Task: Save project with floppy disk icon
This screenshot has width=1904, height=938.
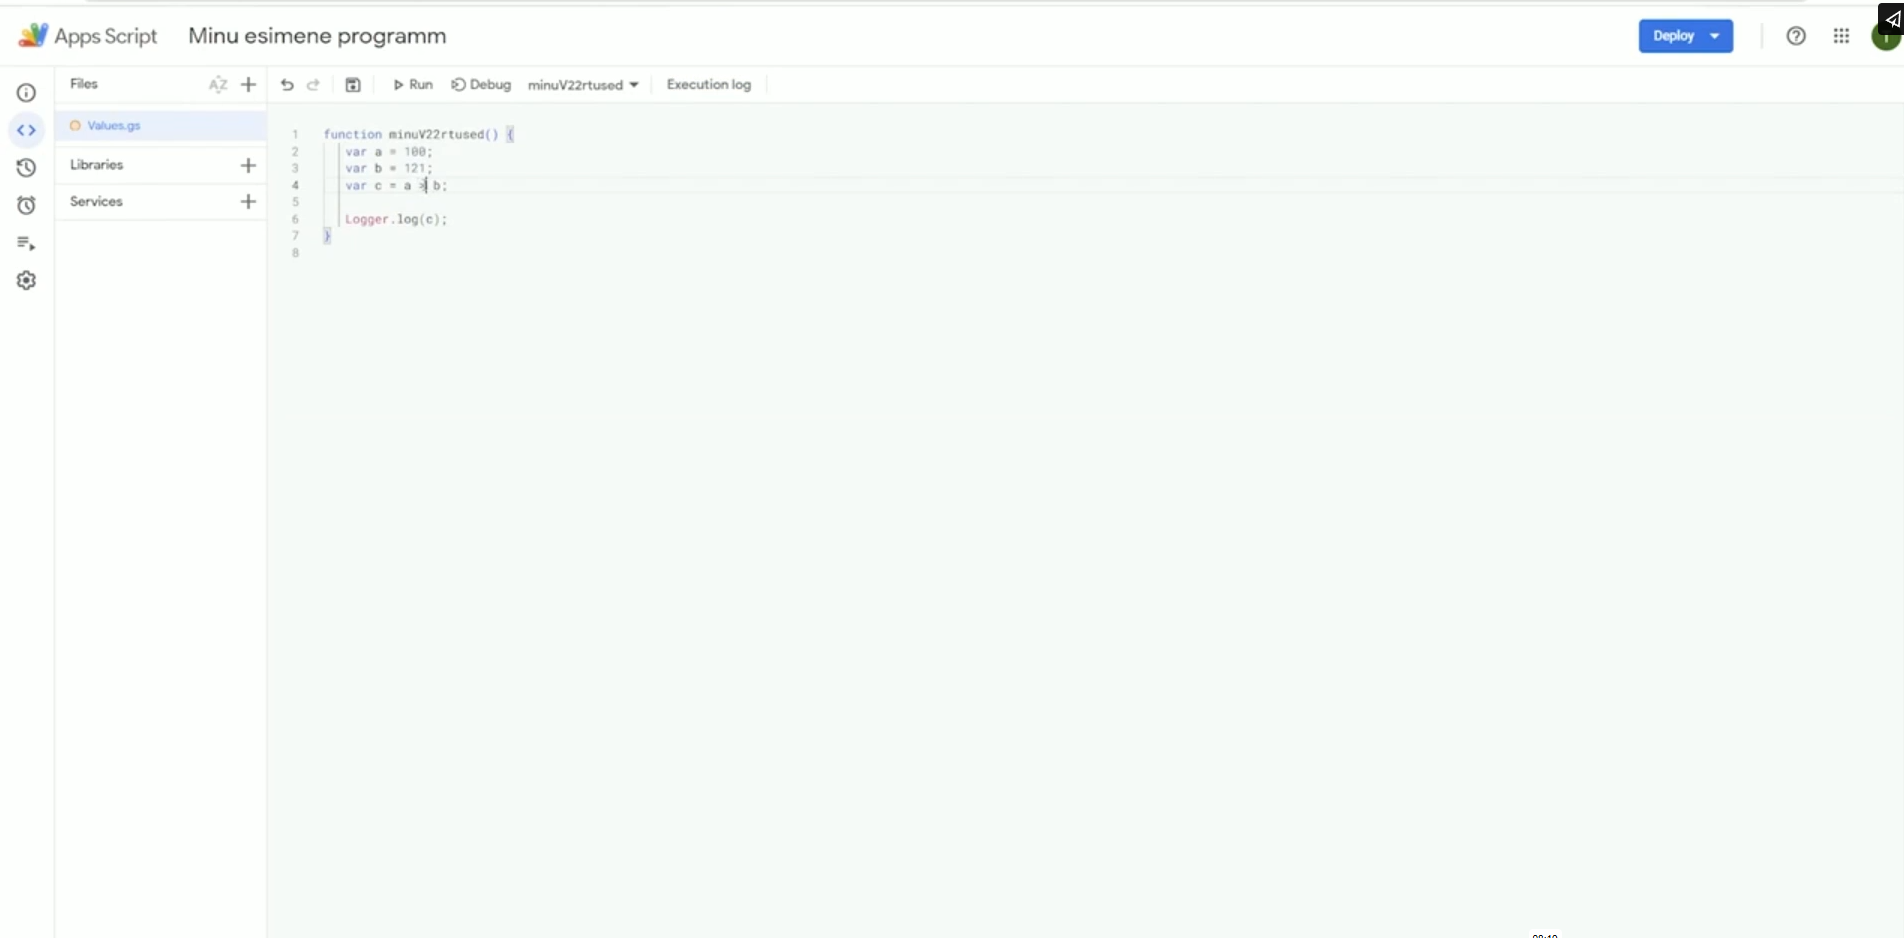Action: 353,85
